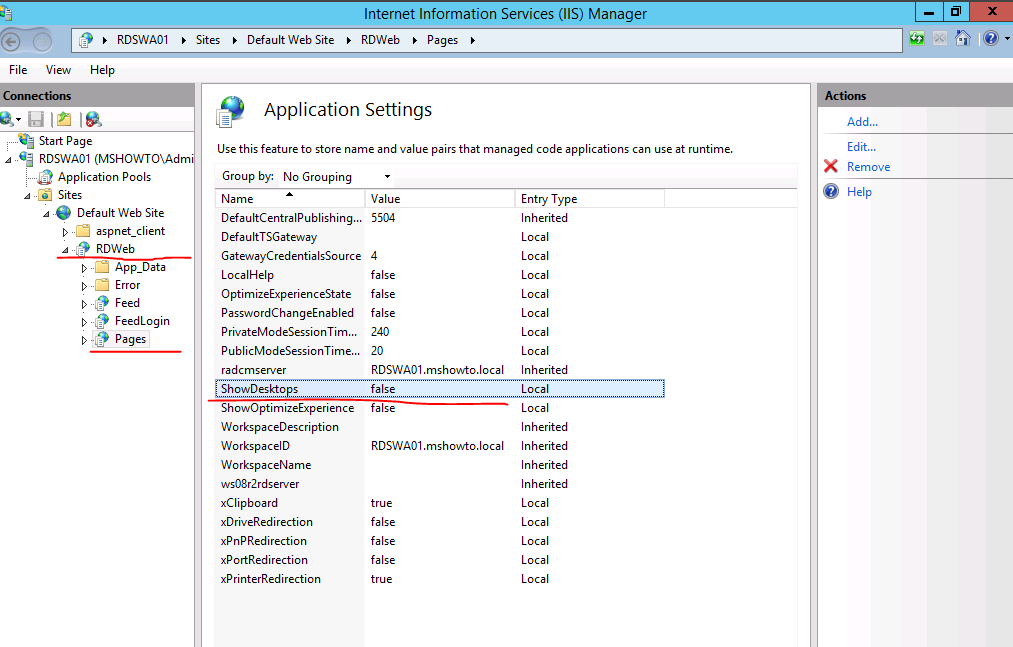The image size is (1013, 647).
Task: Sort by Entry Type column header
Action: click(x=590, y=198)
